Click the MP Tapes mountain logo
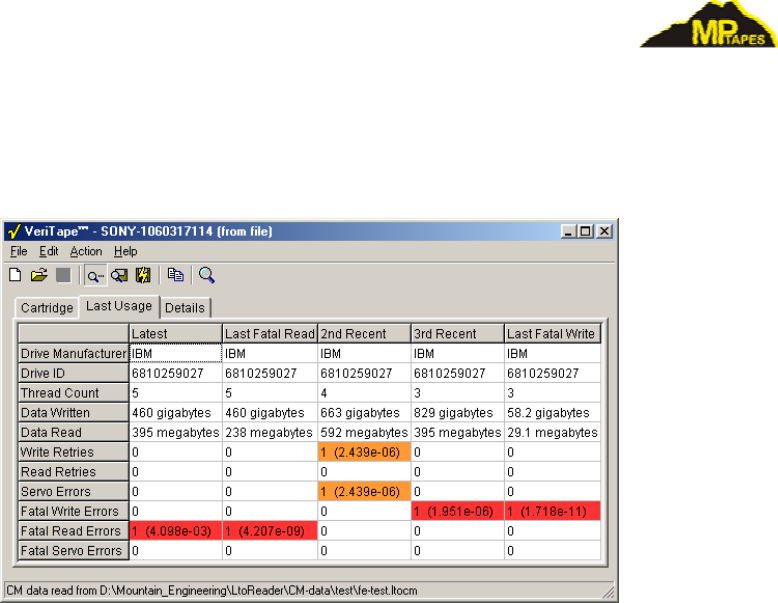 click(709, 24)
